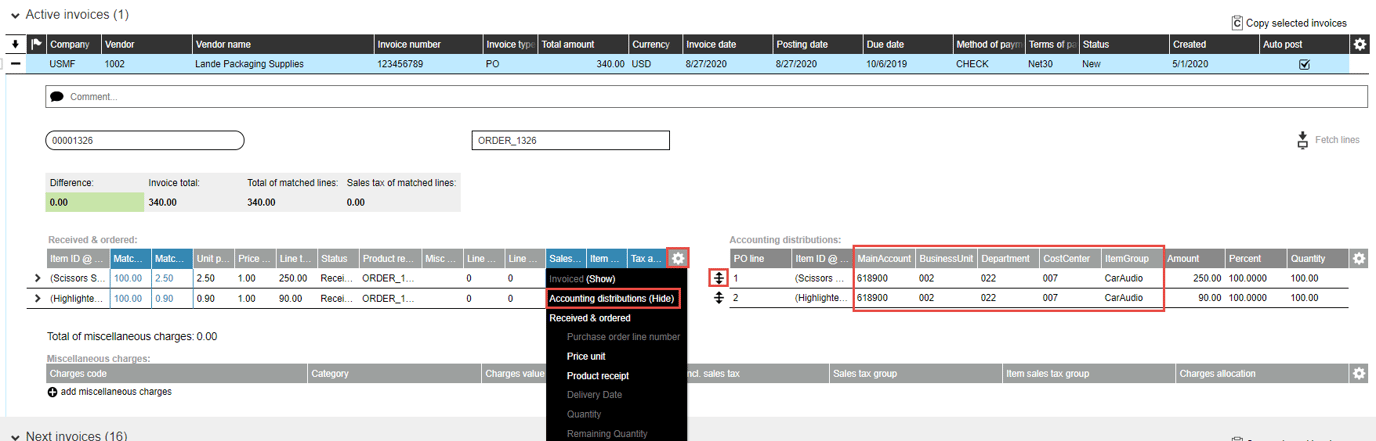Click split icon for PO line 1
Image resolution: width=1376 pixels, height=441 pixels.
click(x=719, y=278)
